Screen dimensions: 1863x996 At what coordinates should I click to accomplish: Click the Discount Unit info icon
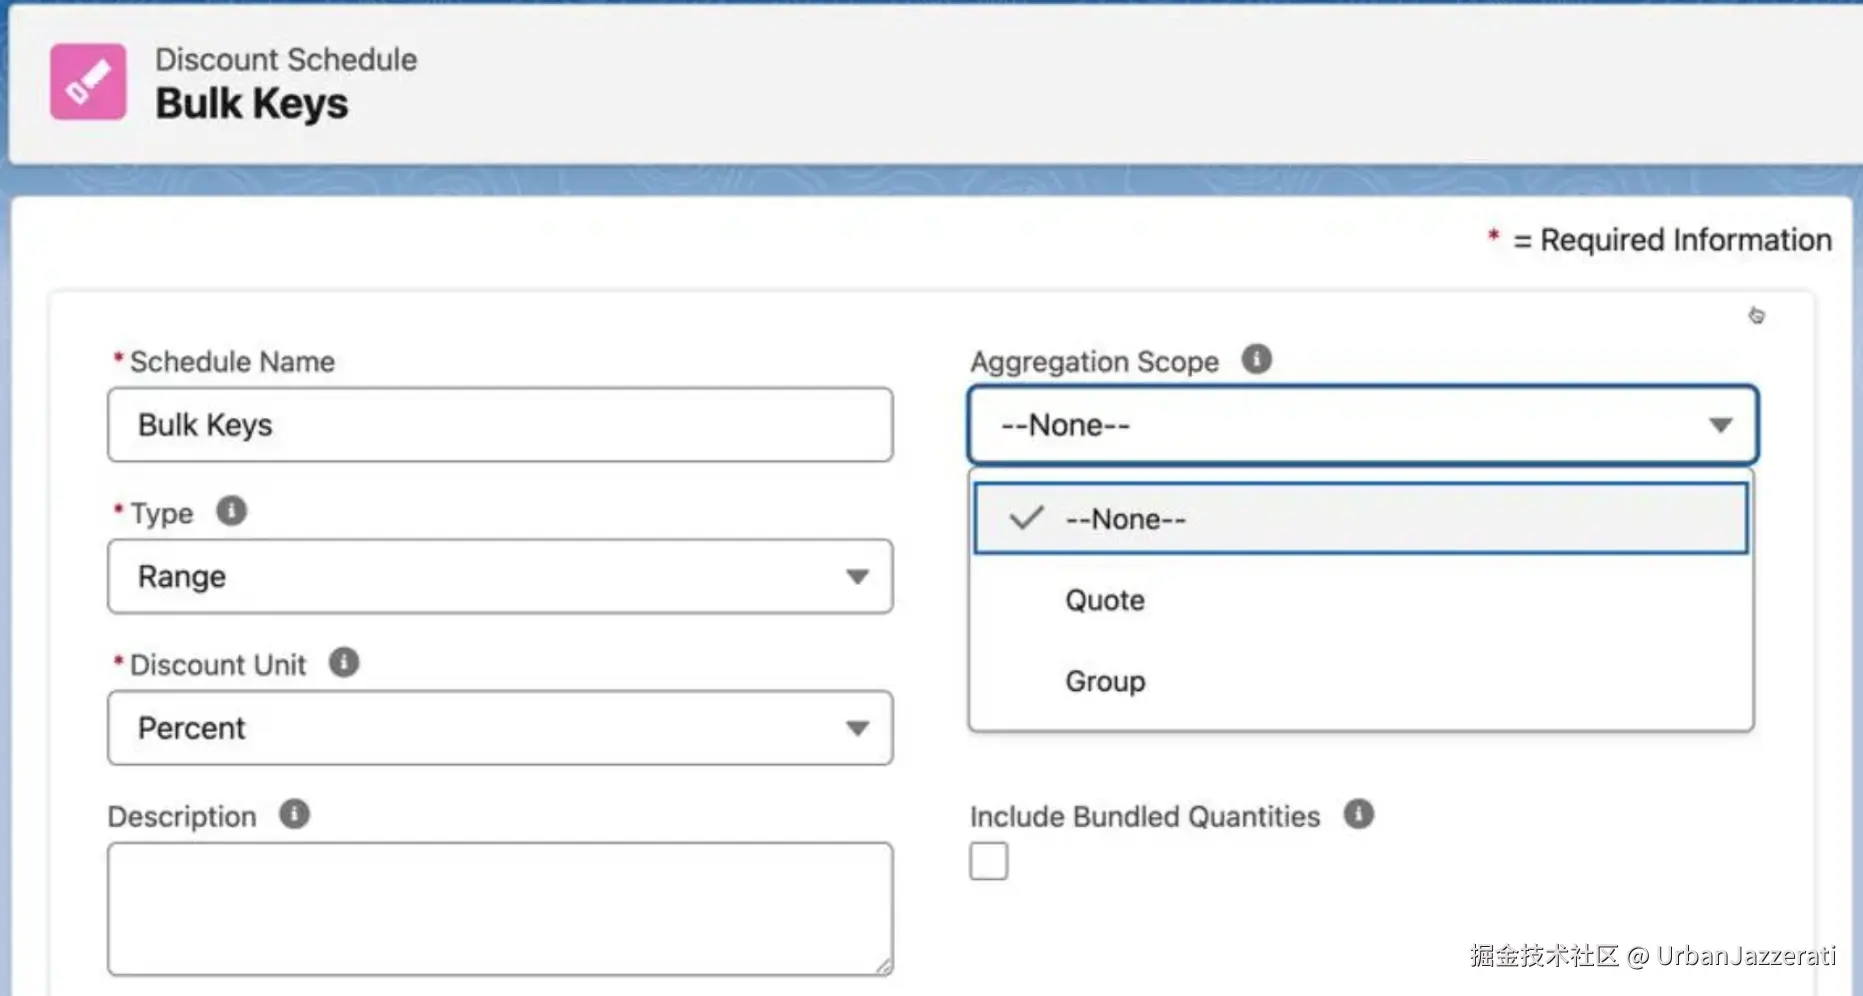click(343, 663)
